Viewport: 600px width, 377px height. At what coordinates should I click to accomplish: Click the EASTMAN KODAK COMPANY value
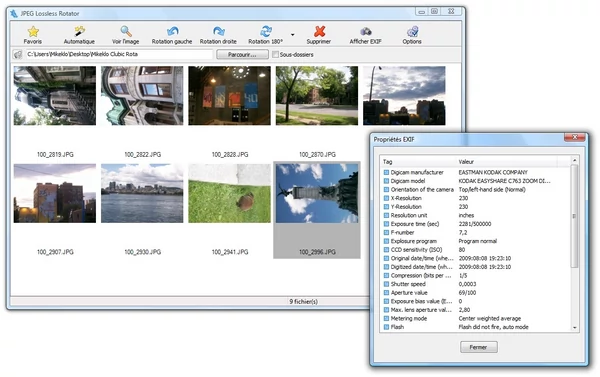[x=493, y=172]
